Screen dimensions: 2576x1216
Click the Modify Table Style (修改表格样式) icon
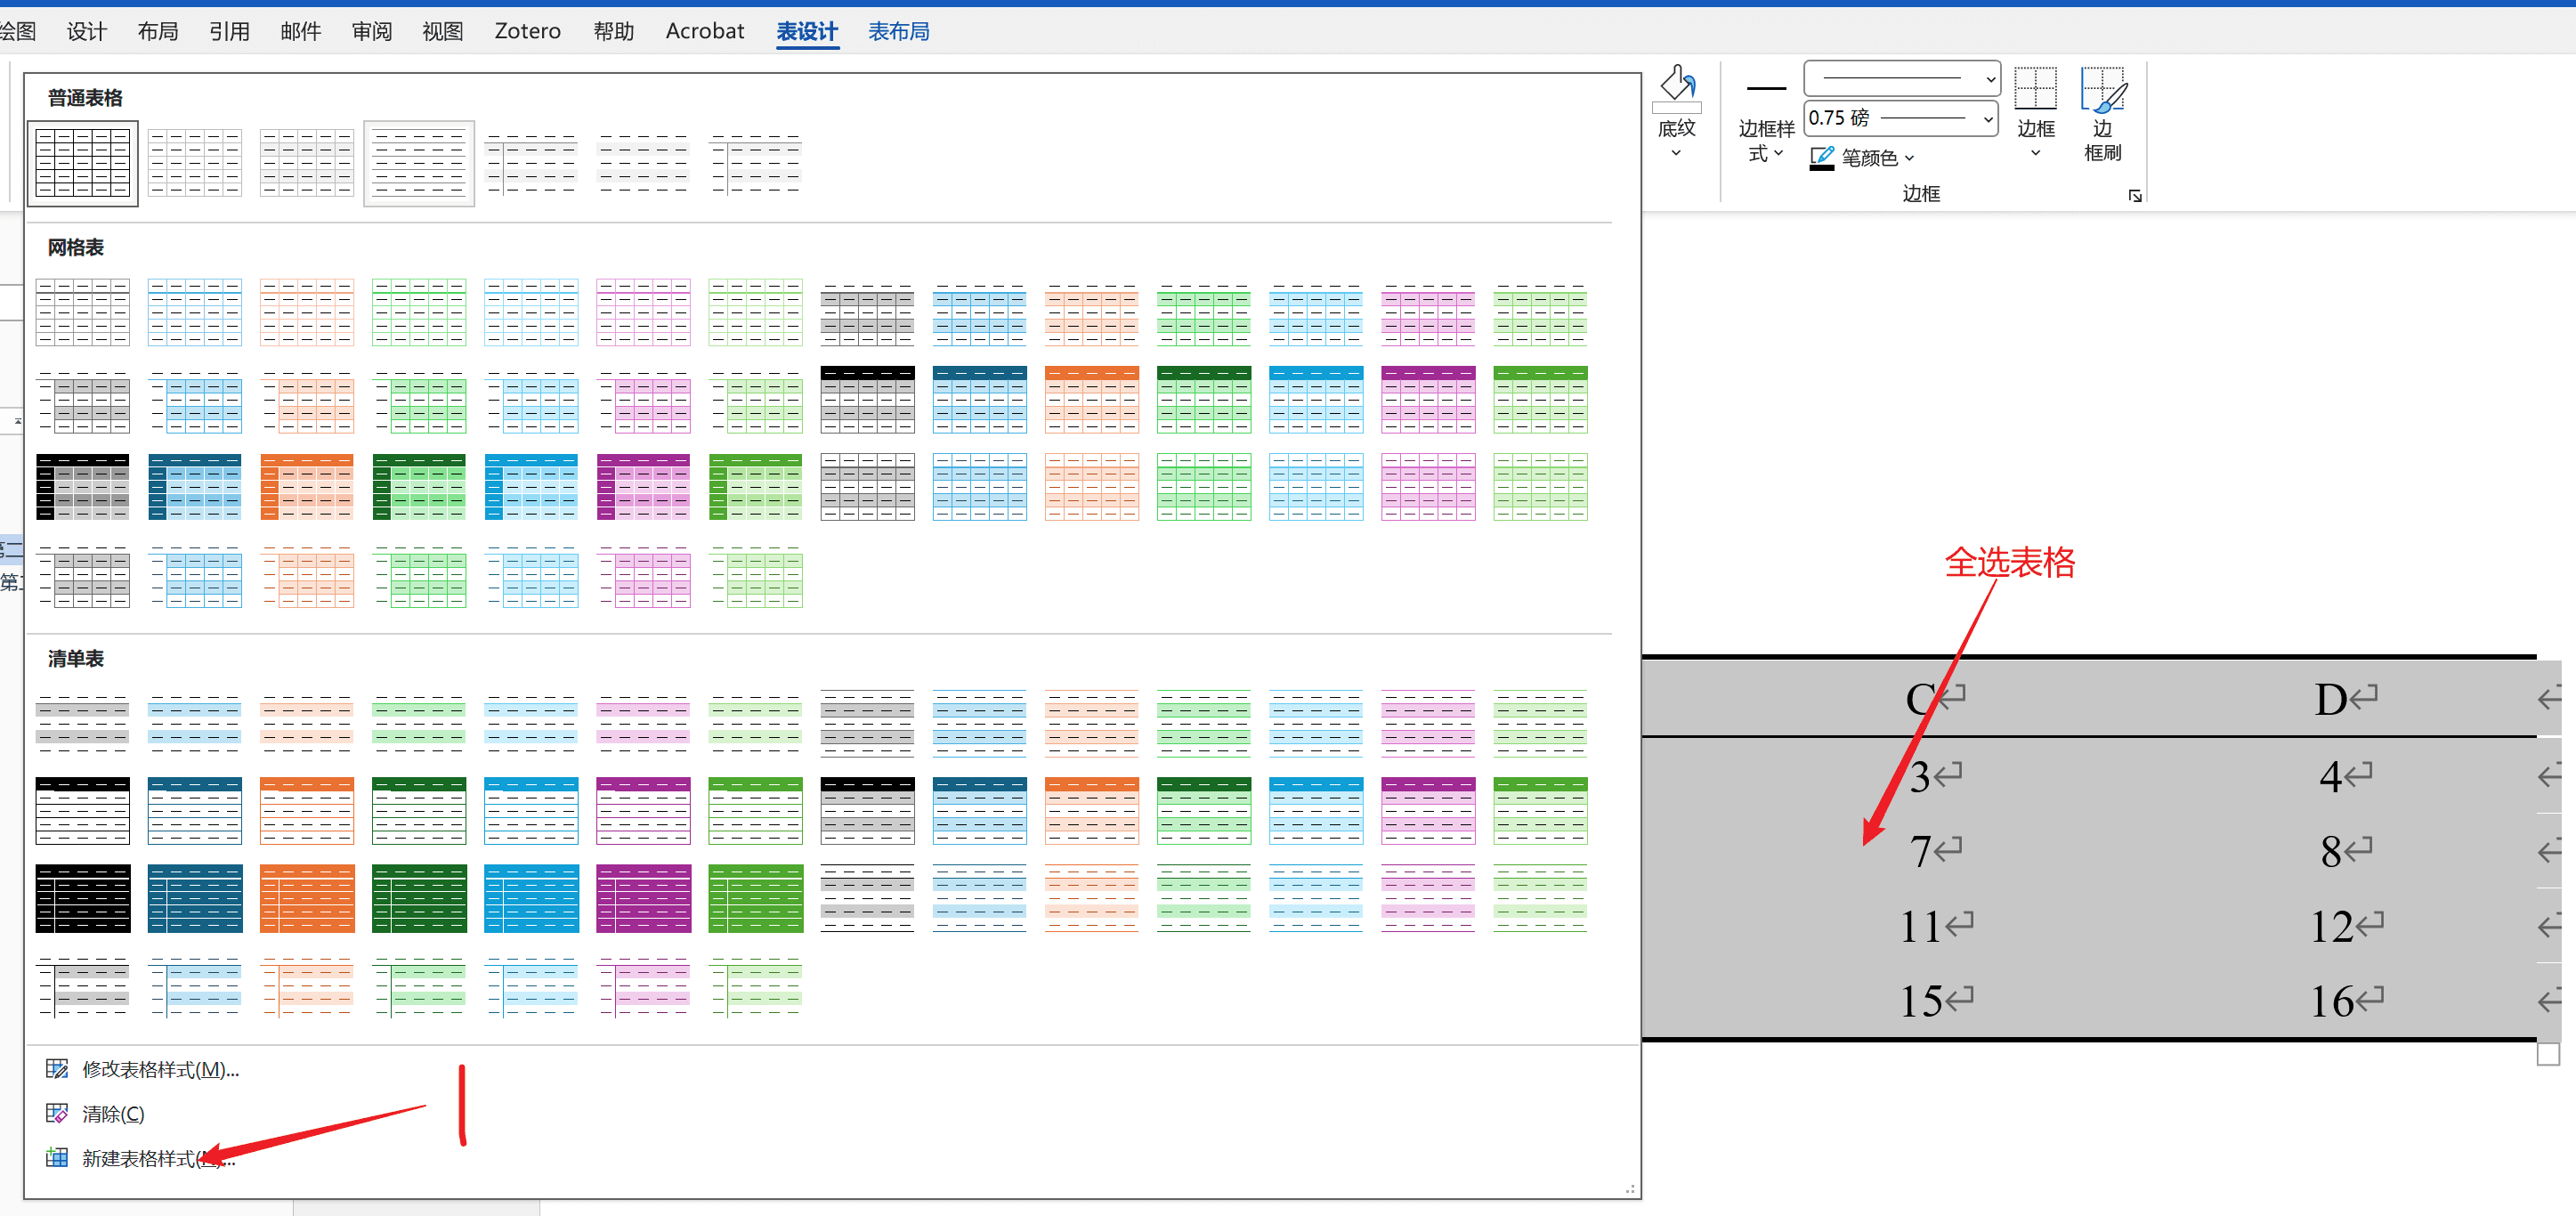[x=57, y=1069]
